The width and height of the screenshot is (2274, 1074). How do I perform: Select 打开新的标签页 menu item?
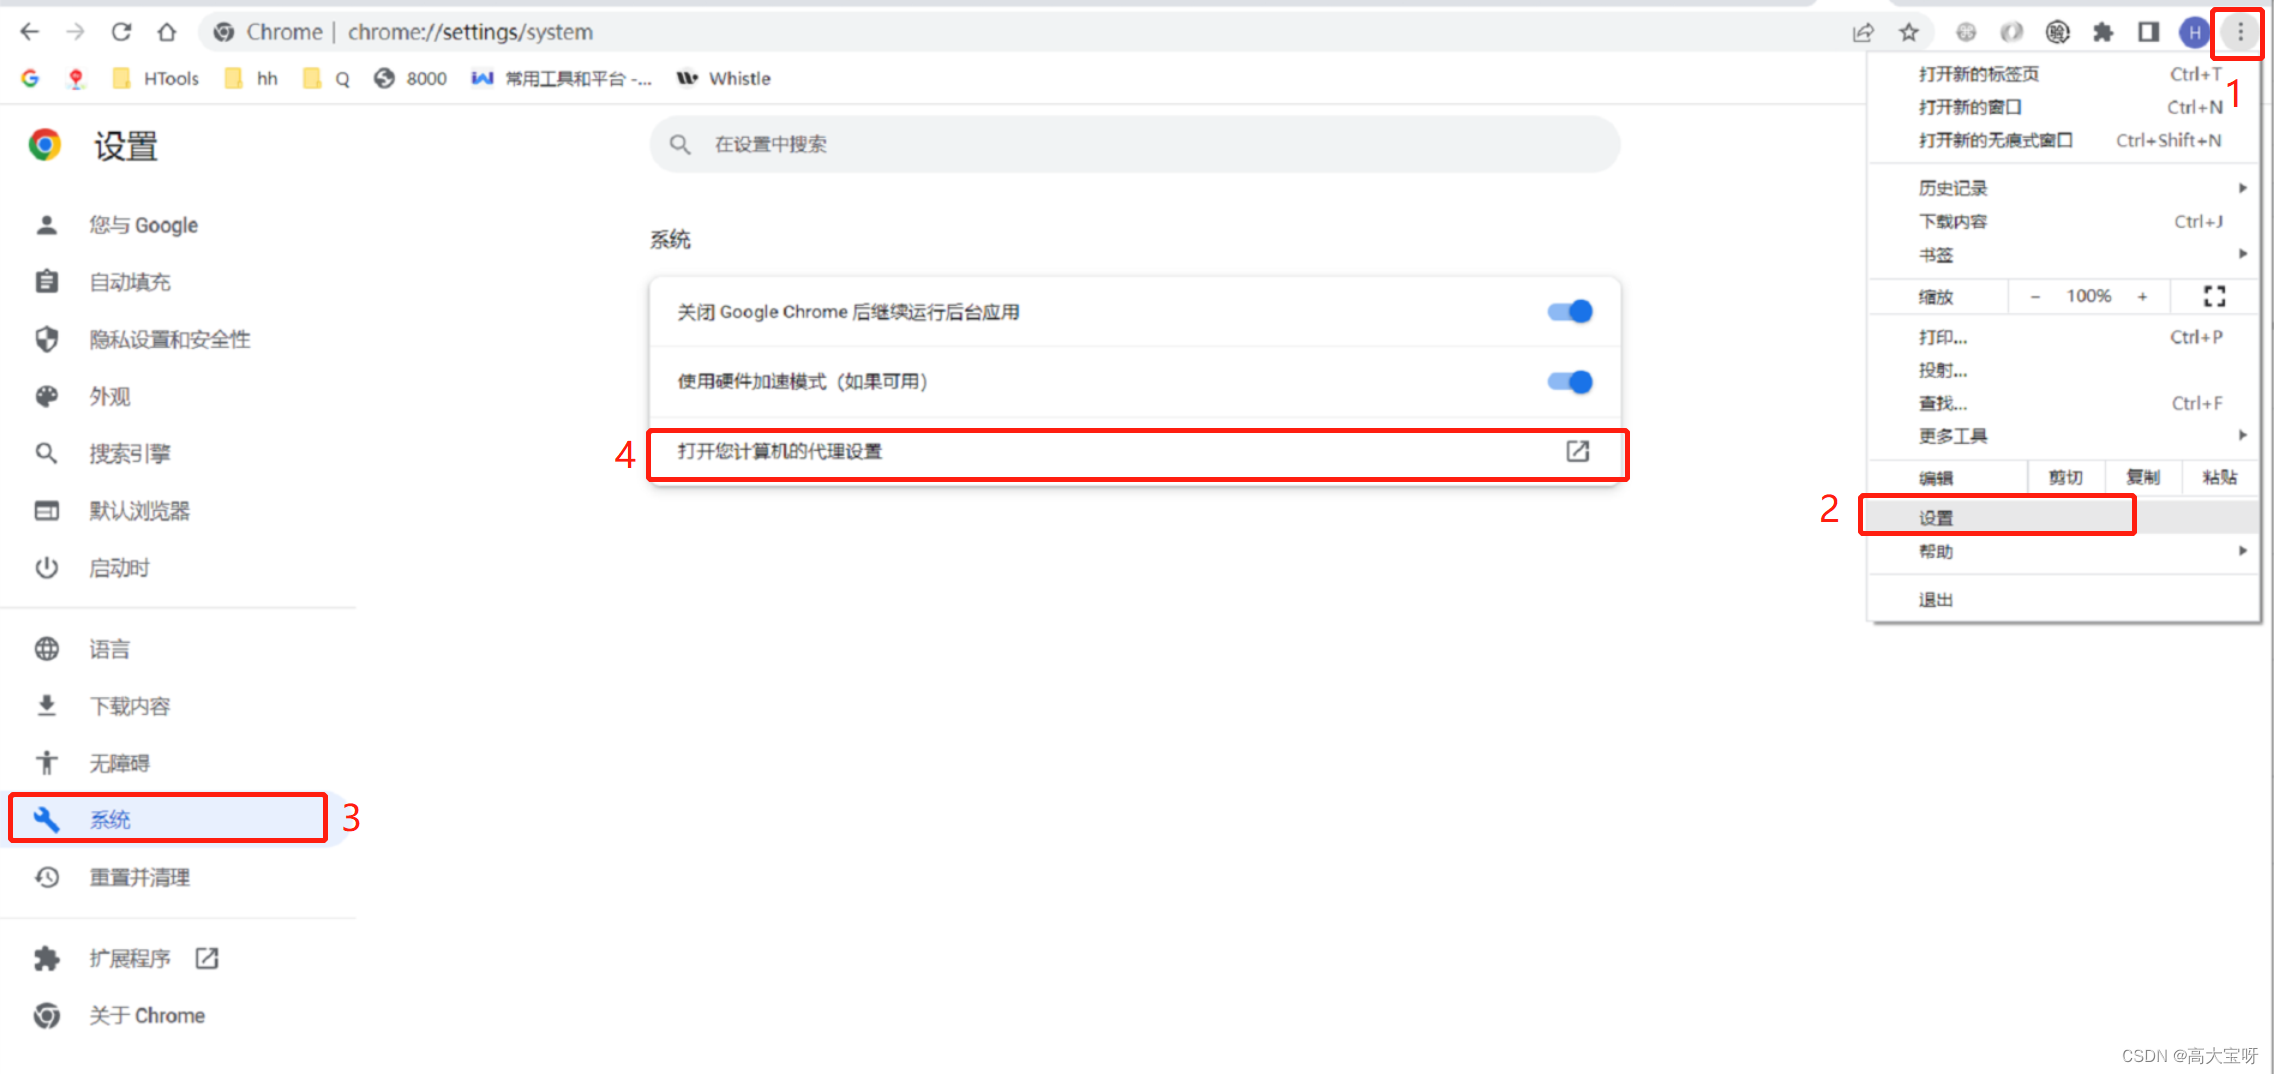coord(2064,74)
